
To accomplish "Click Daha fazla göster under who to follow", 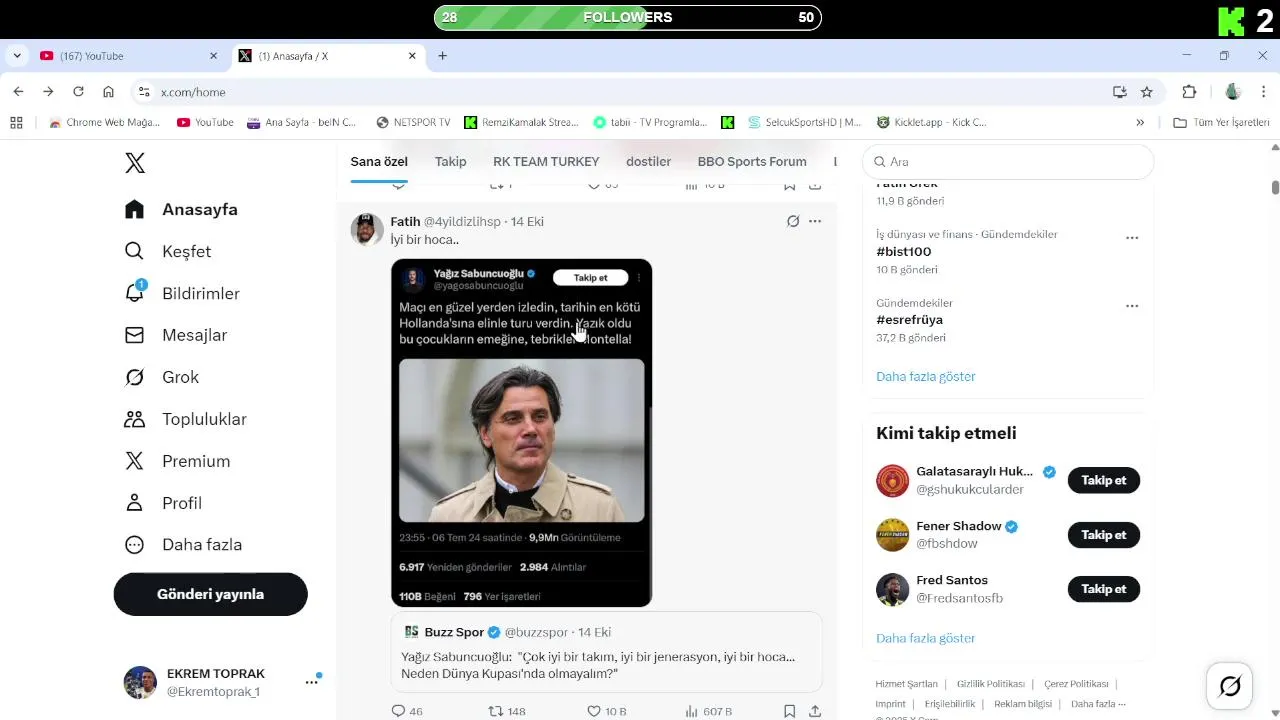I will [926, 638].
